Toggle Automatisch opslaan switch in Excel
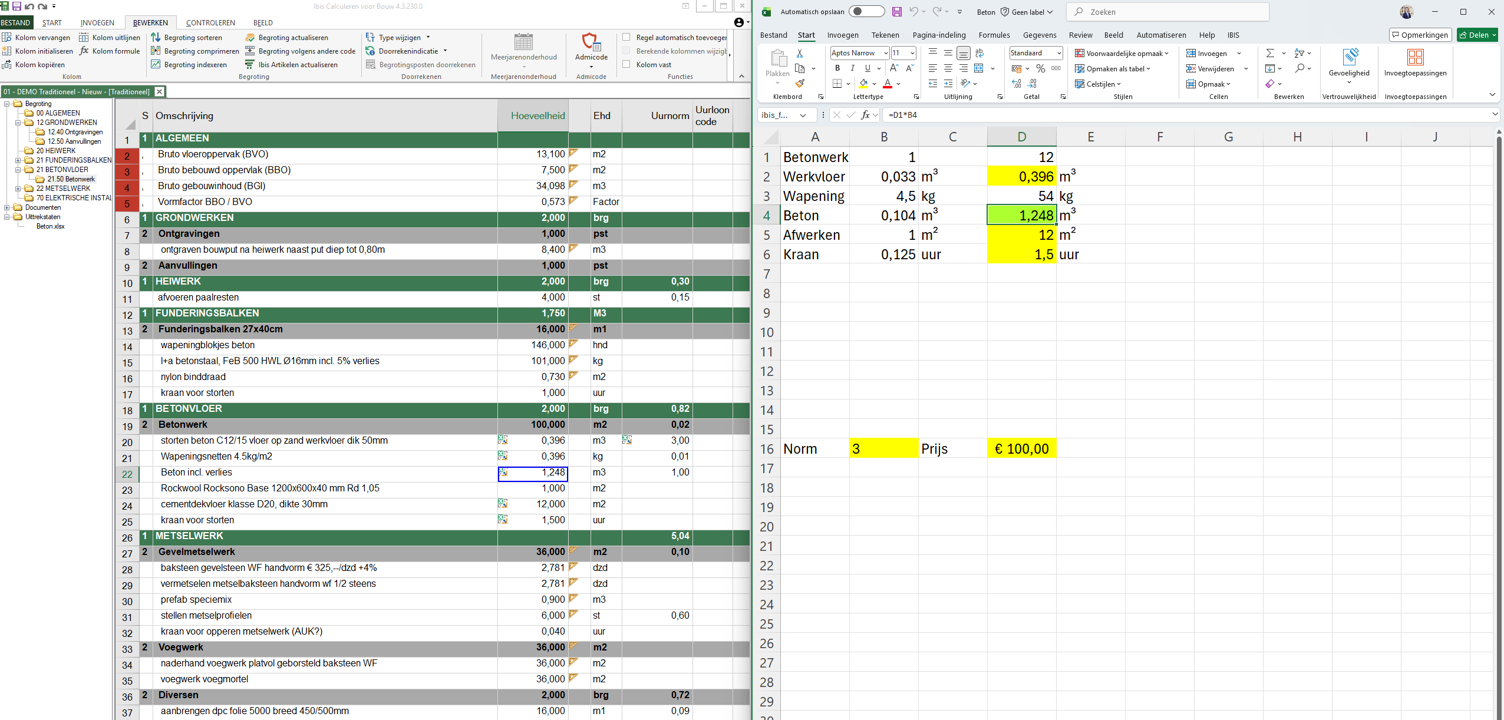1504x720 pixels. (866, 12)
